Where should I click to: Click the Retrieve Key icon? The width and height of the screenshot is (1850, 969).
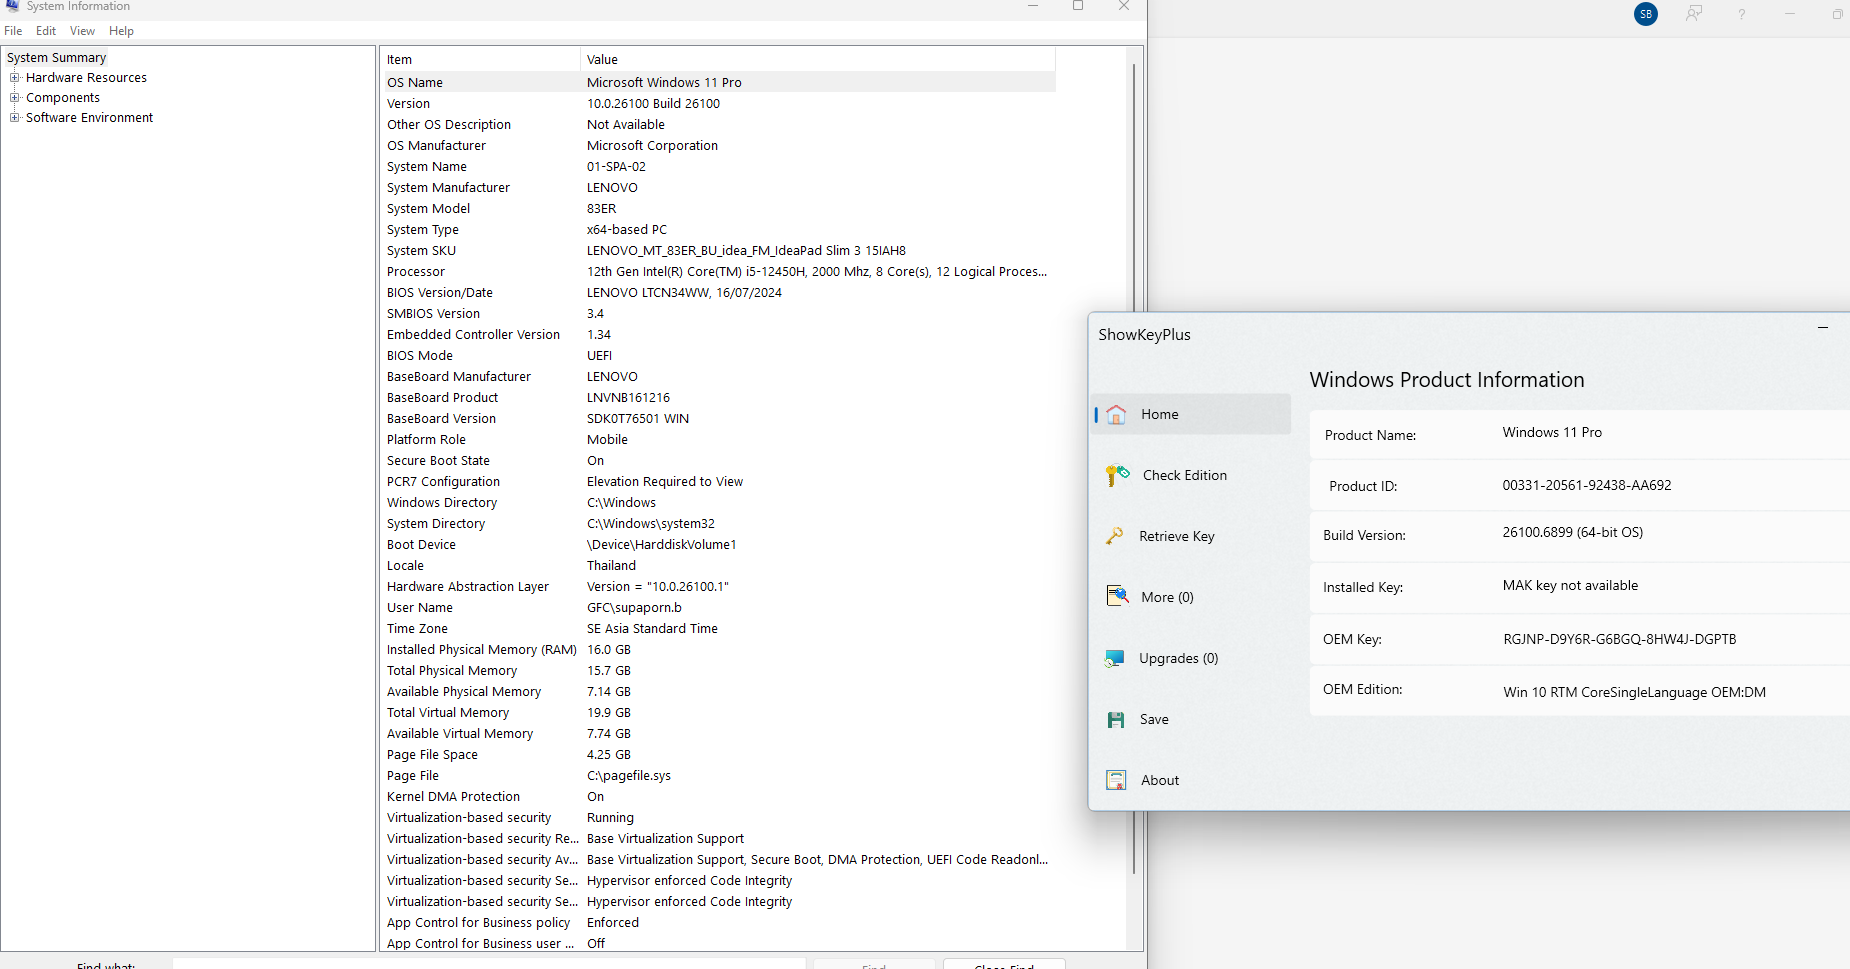pyautogui.click(x=1115, y=536)
